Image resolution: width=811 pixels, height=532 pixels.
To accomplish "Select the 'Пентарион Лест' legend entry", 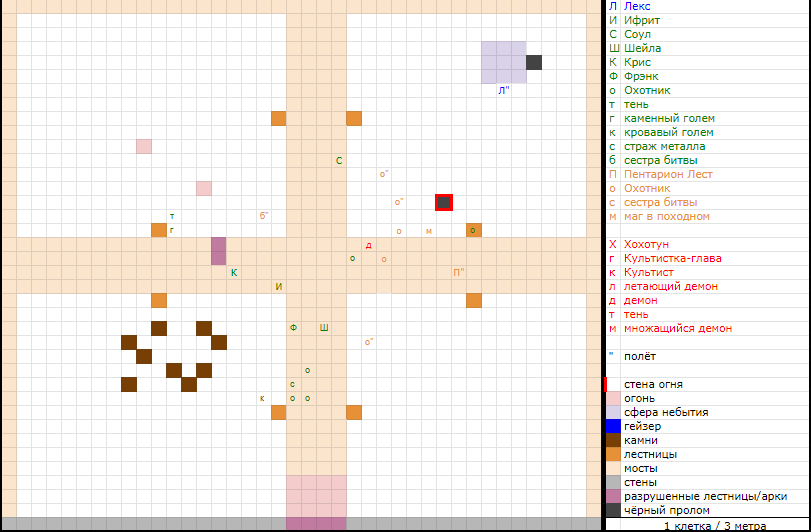I will [668, 174].
